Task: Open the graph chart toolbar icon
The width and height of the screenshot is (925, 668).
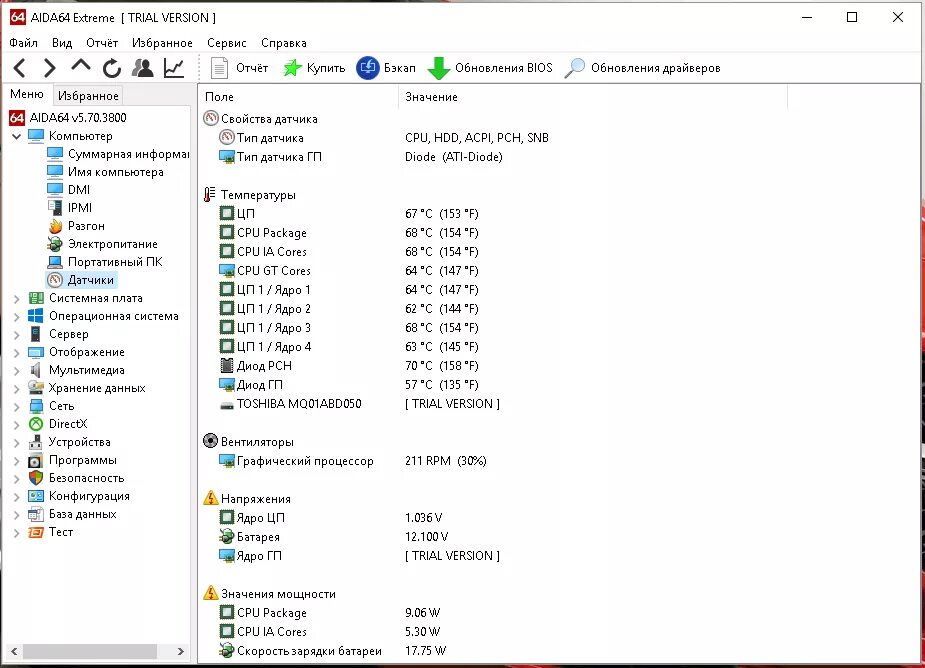Action: [174, 68]
